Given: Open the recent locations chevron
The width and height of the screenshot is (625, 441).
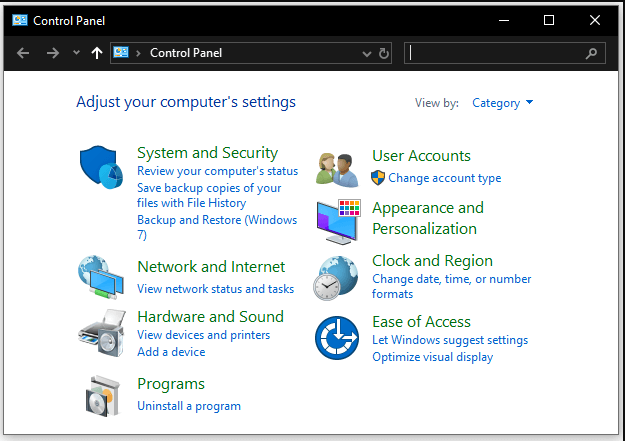Looking at the screenshot, I should pyautogui.click(x=77, y=53).
